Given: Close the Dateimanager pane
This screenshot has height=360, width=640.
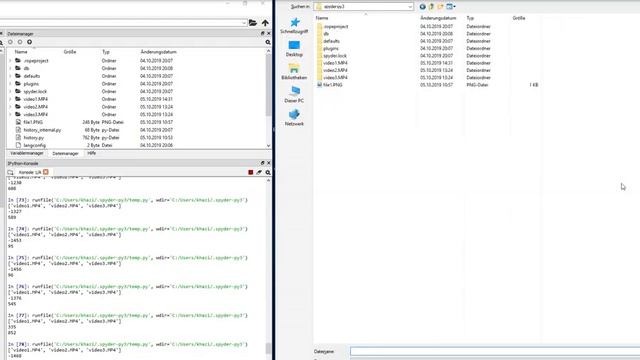Looking at the screenshot, I should coord(269,33).
